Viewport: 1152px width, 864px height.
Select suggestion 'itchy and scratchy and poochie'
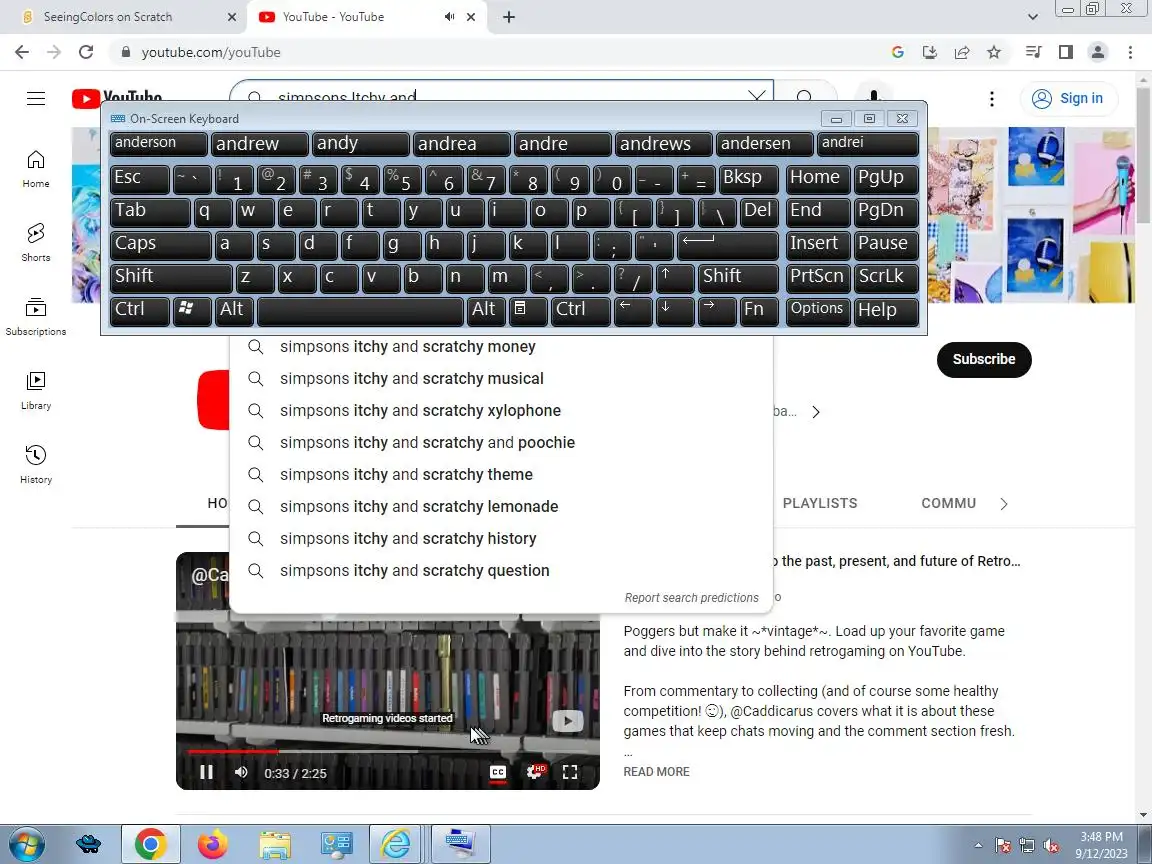(501, 443)
